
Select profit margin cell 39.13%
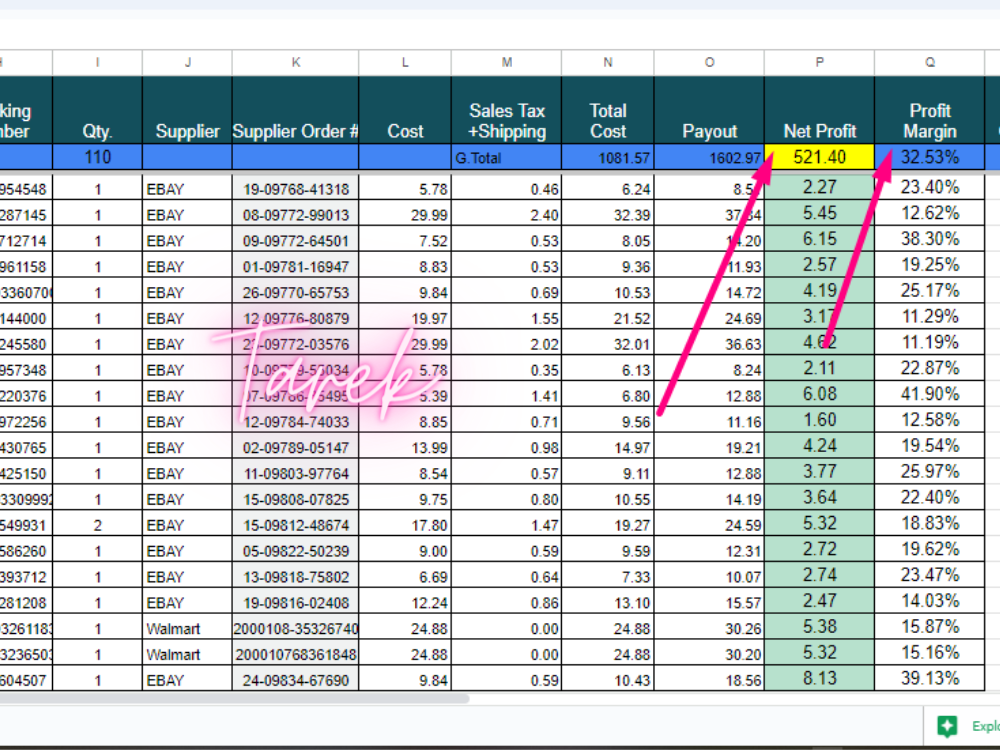tap(930, 679)
